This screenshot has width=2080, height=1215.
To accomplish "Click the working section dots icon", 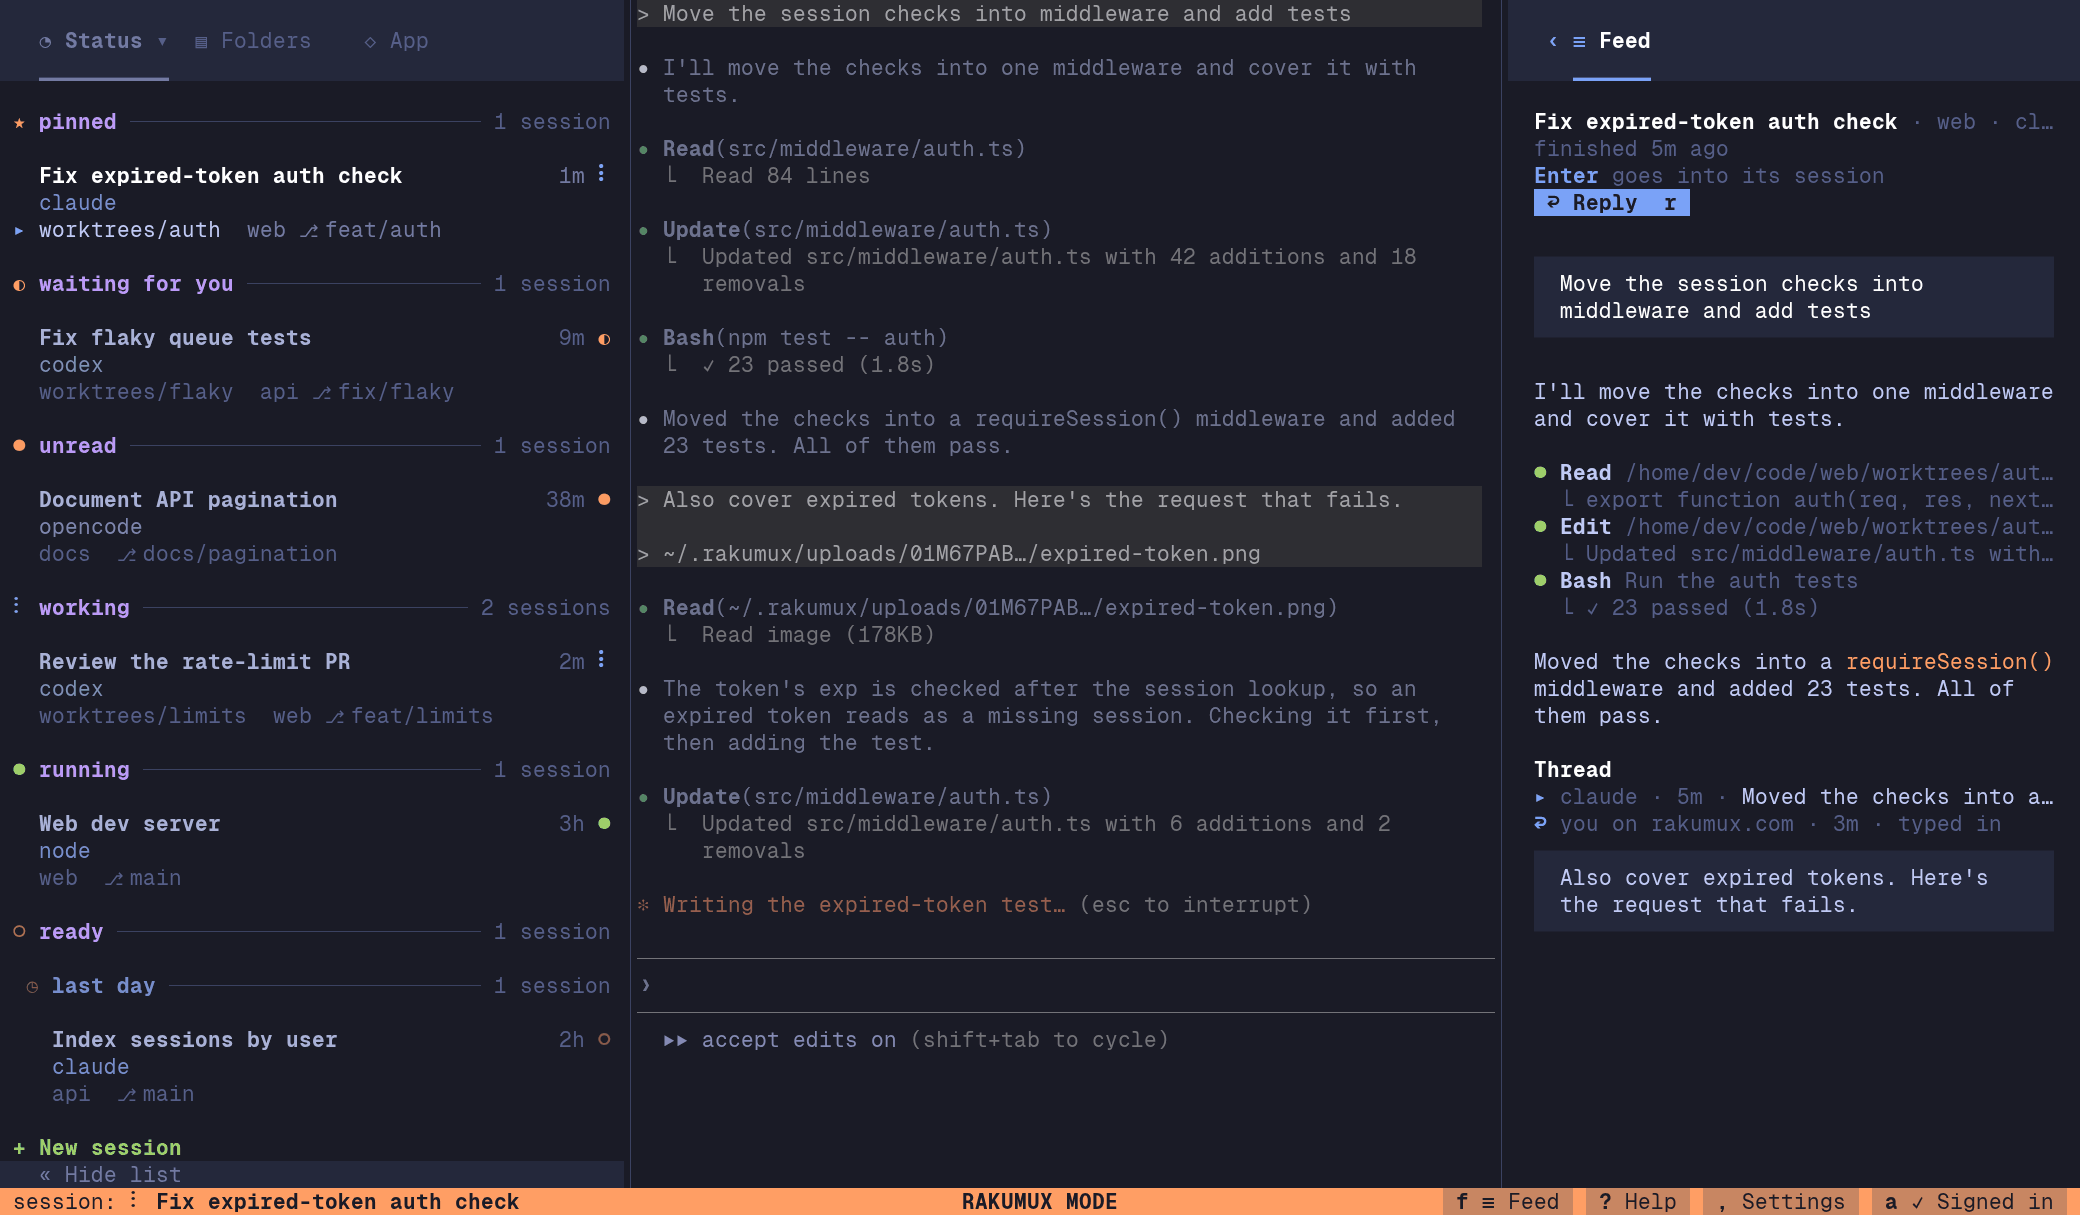I will click(16, 606).
